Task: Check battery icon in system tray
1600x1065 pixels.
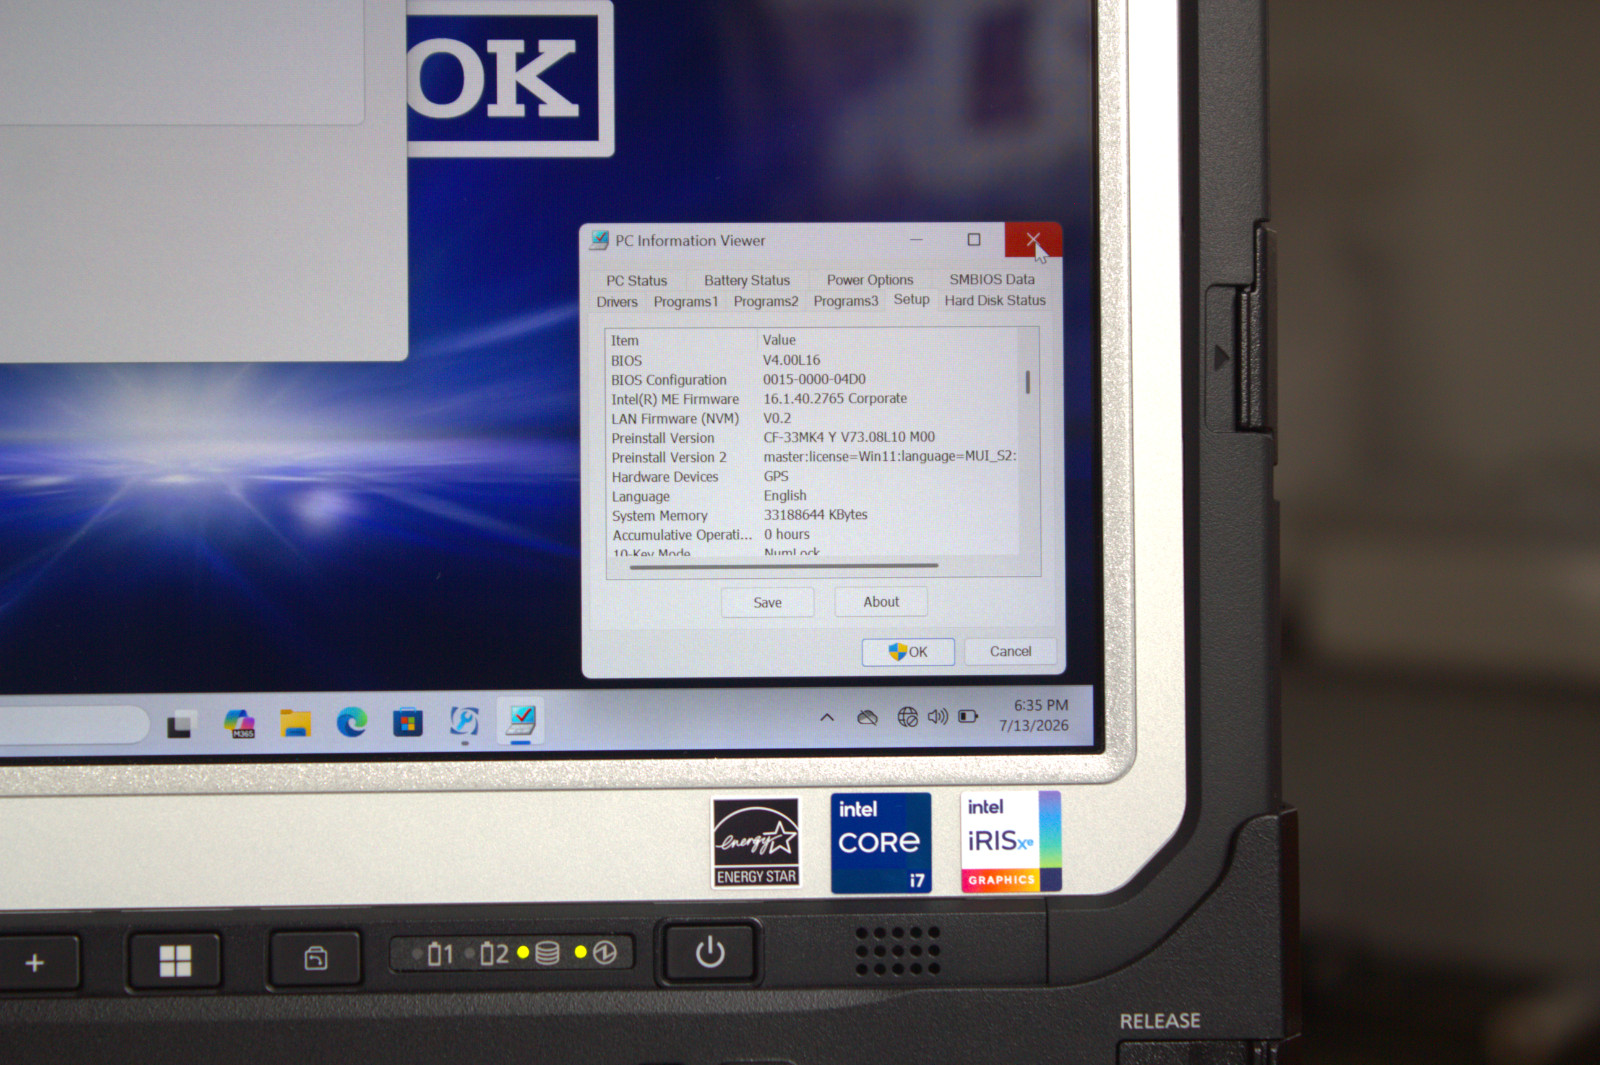Action: pyautogui.click(x=968, y=716)
